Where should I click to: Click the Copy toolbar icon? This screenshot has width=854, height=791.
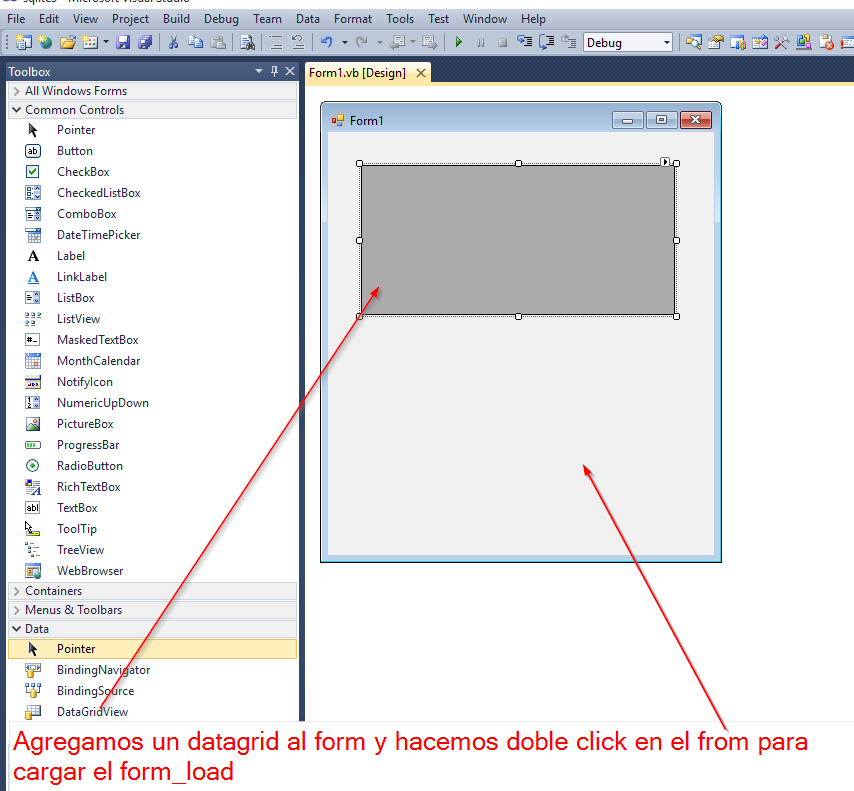(x=196, y=42)
